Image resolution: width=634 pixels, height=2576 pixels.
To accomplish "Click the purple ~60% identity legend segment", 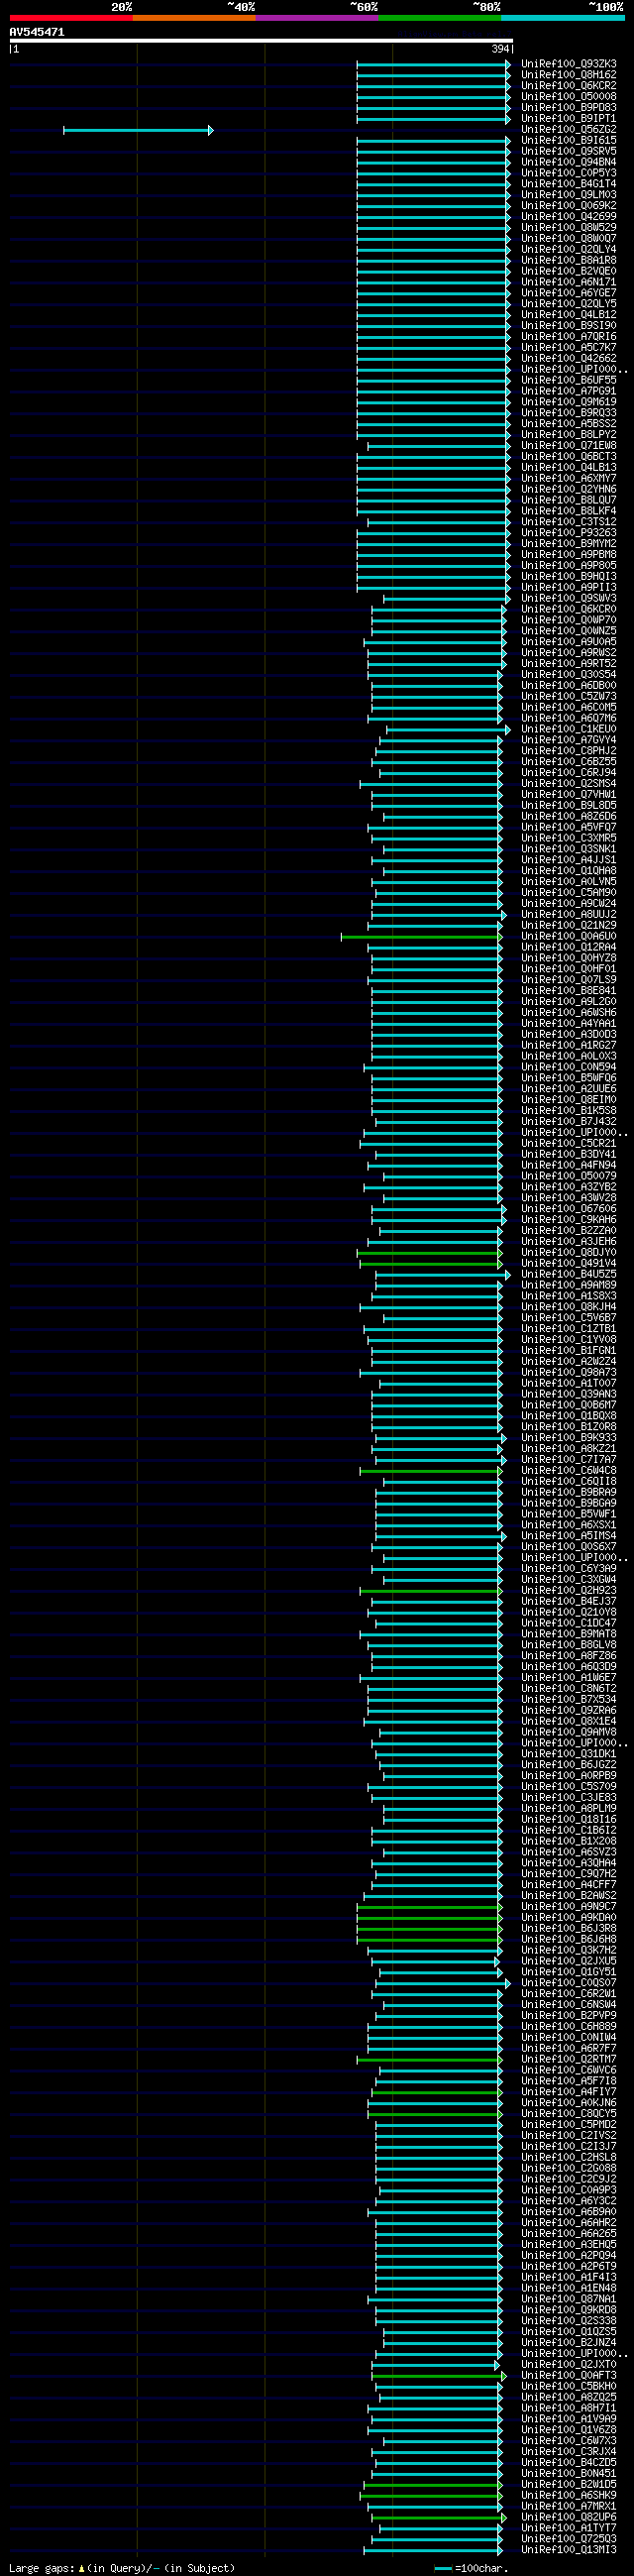I will click(x=317, y=18).
